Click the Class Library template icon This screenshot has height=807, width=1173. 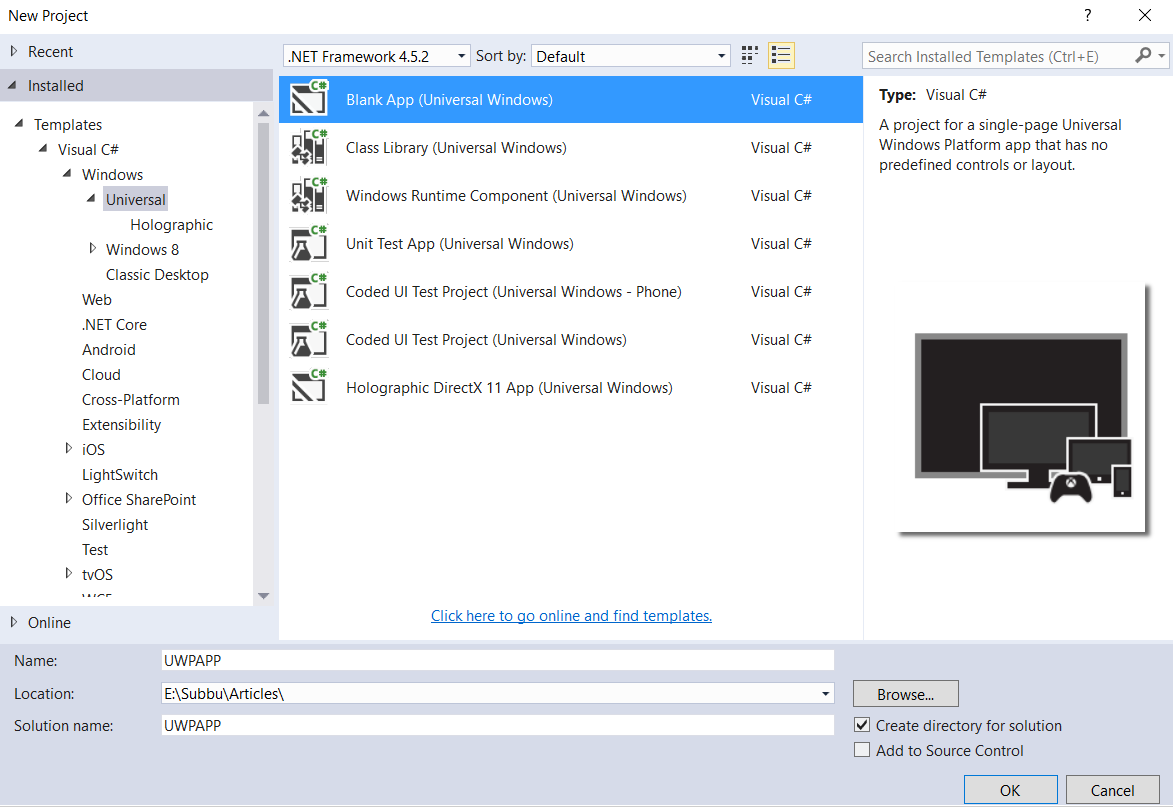(309, 147)
